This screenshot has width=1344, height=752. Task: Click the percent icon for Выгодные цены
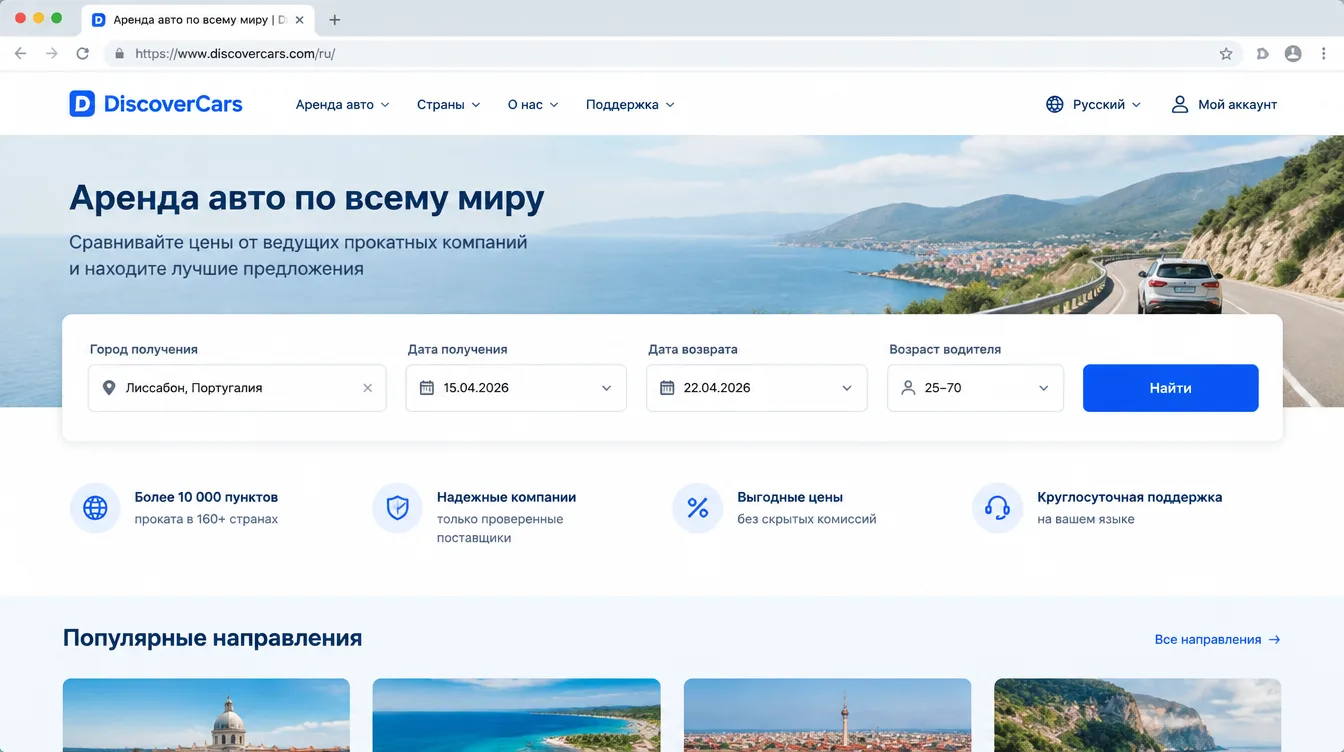point(697,508)
